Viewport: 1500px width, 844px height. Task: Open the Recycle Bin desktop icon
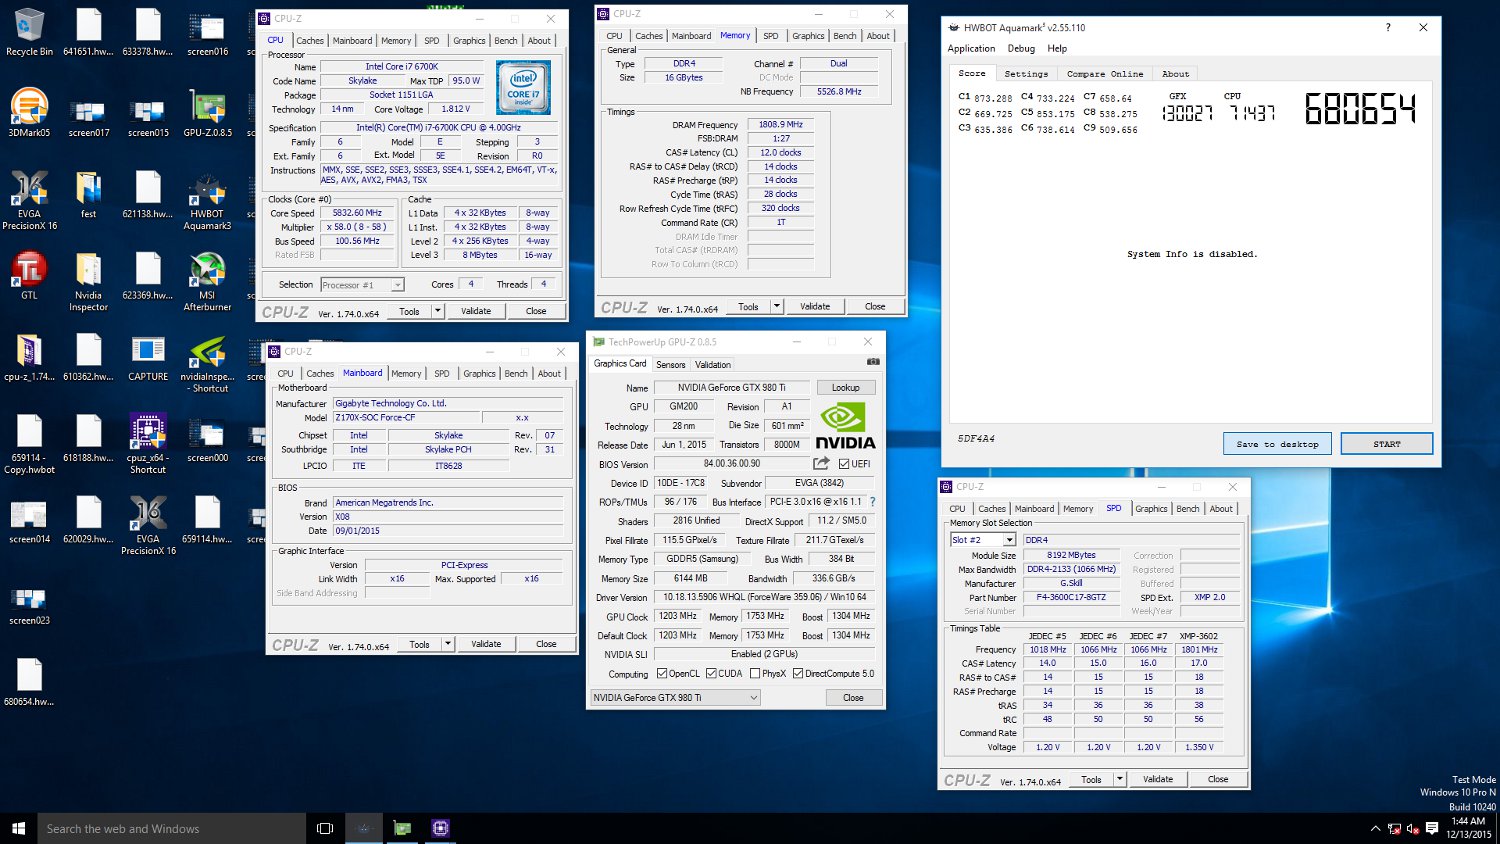[x=29, y=33]
